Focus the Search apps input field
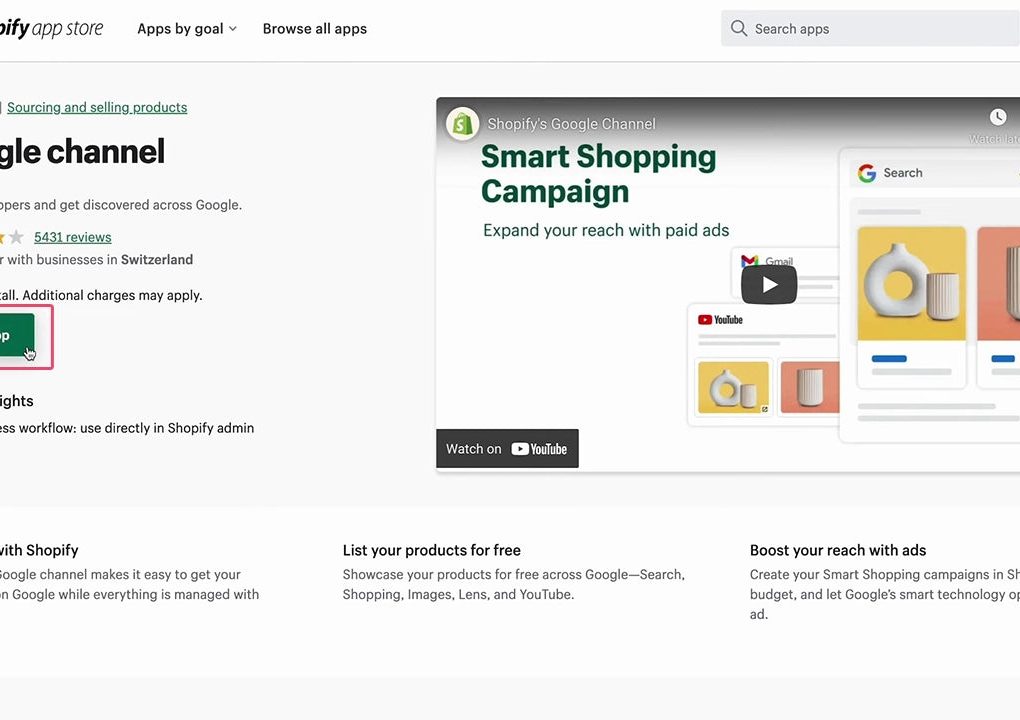The image size is (1020, 720). 870,29
